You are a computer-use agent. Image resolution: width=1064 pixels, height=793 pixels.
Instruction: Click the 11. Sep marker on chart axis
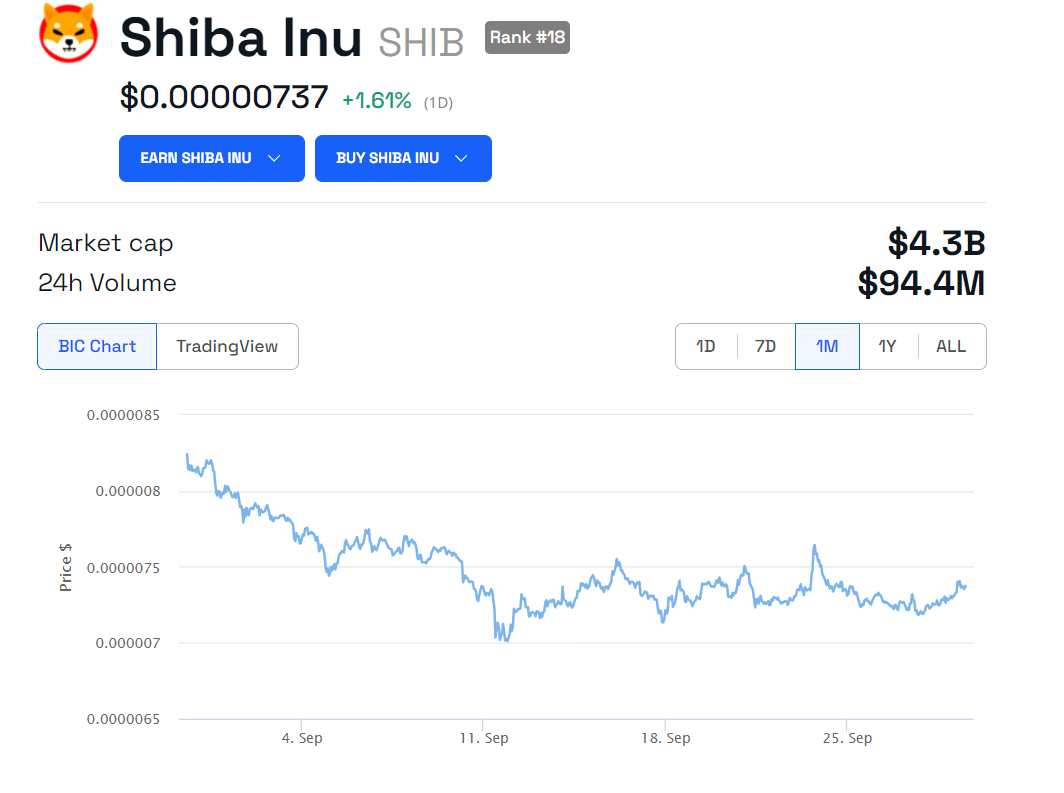coord(484,738)
